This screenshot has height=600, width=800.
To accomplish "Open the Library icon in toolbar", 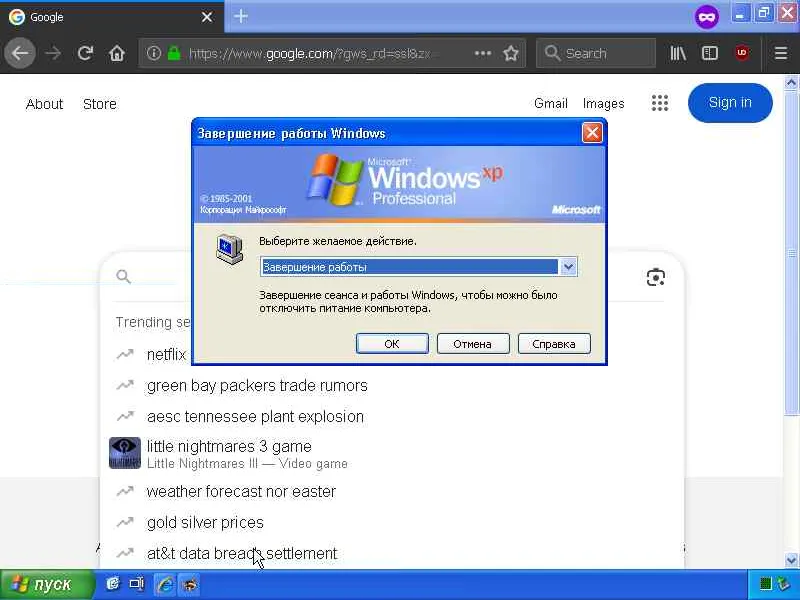I will pos(678,53).
